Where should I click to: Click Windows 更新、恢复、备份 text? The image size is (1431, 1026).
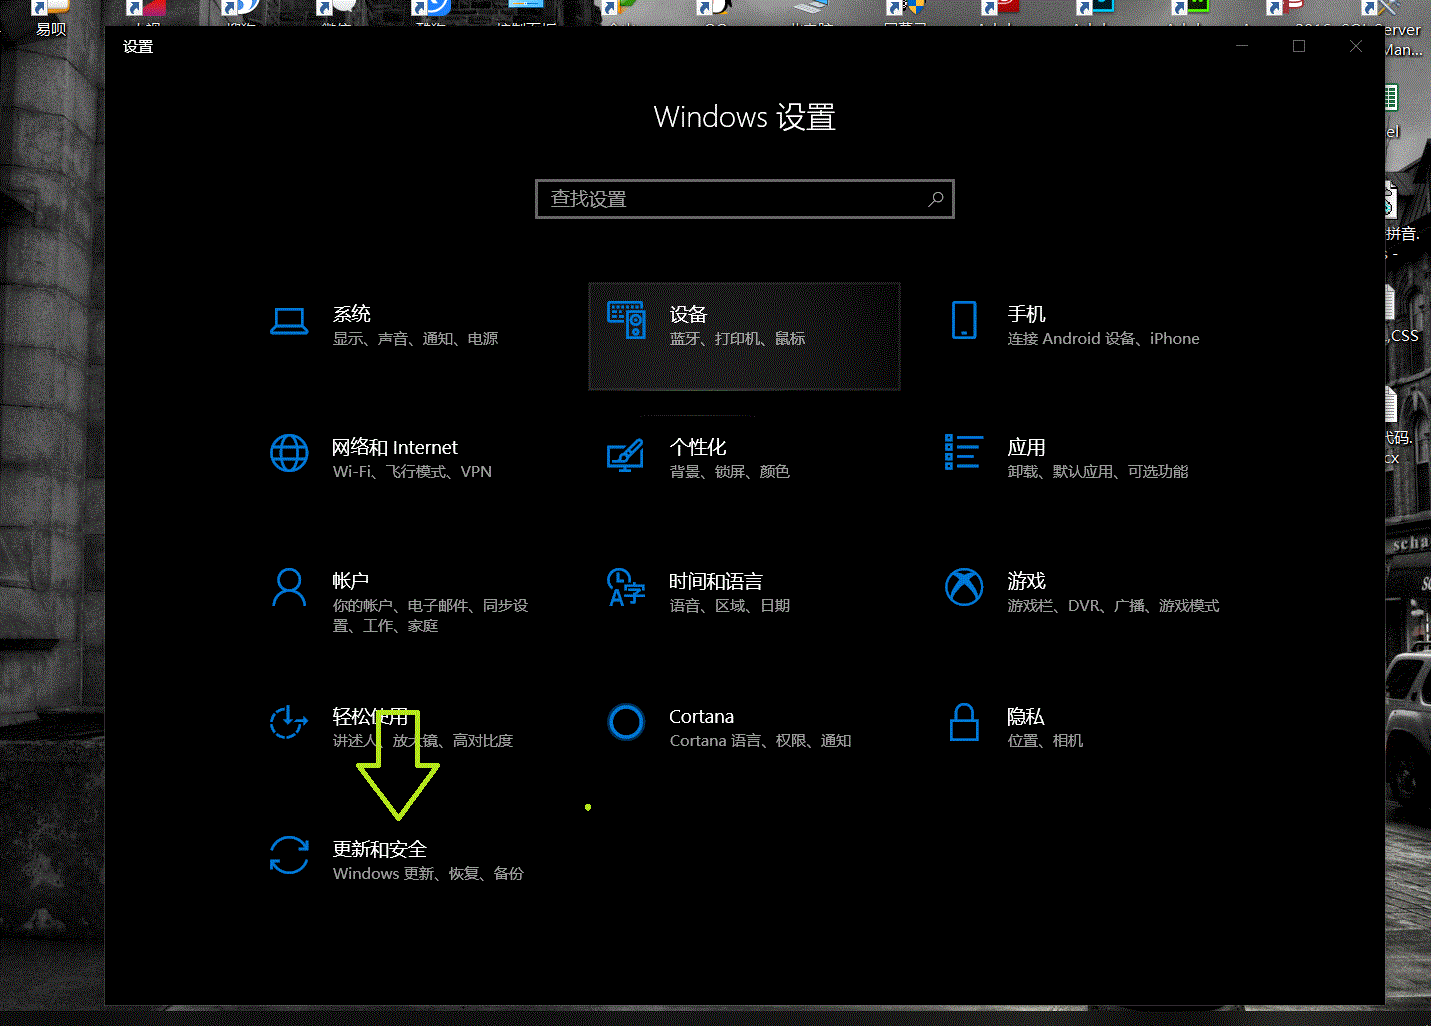pyautogui.click(x=428, y=874)
